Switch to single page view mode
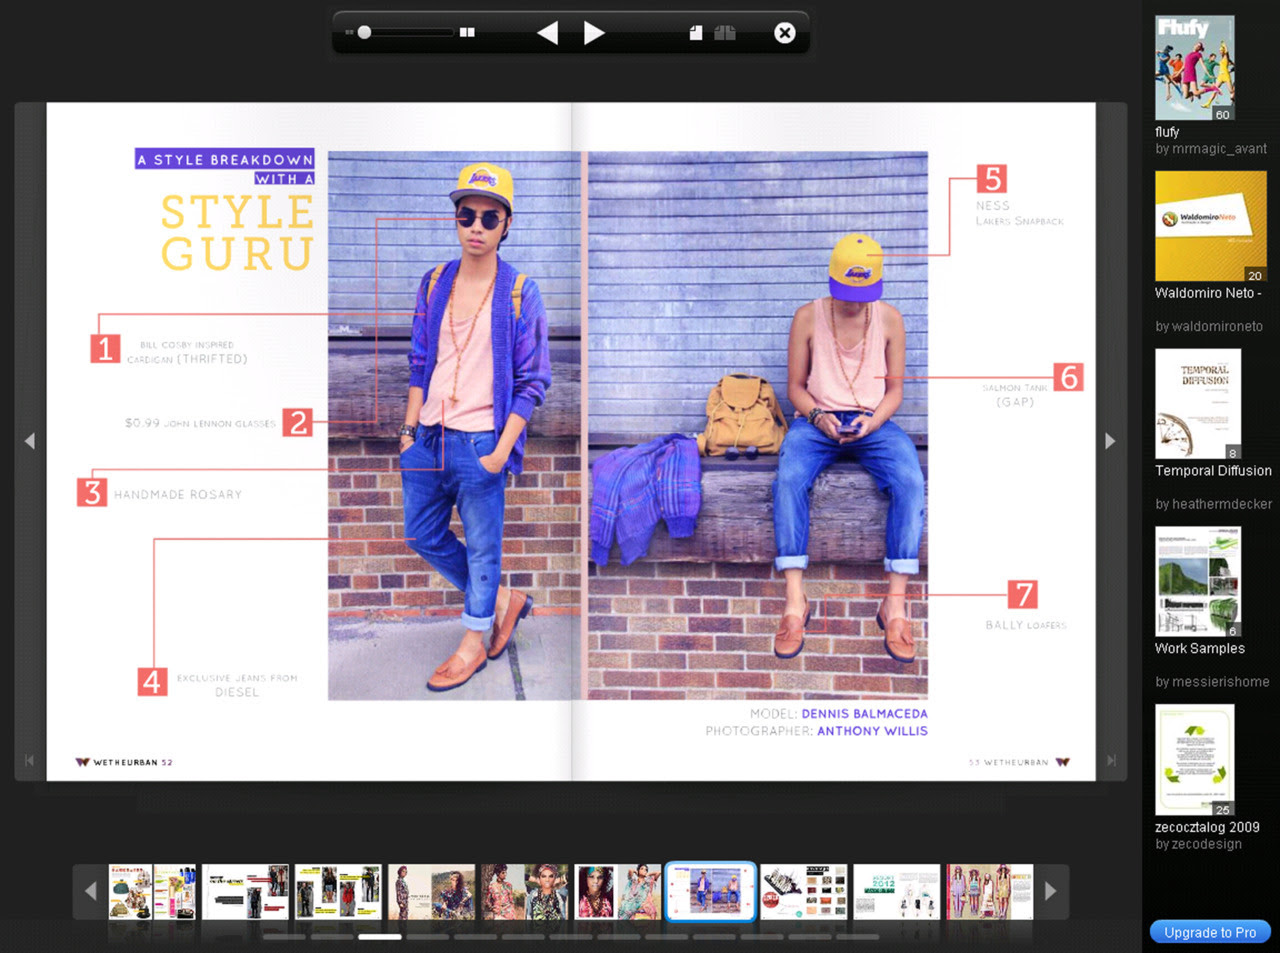This screenshot has width=1280, height=953. pos(696,33)
